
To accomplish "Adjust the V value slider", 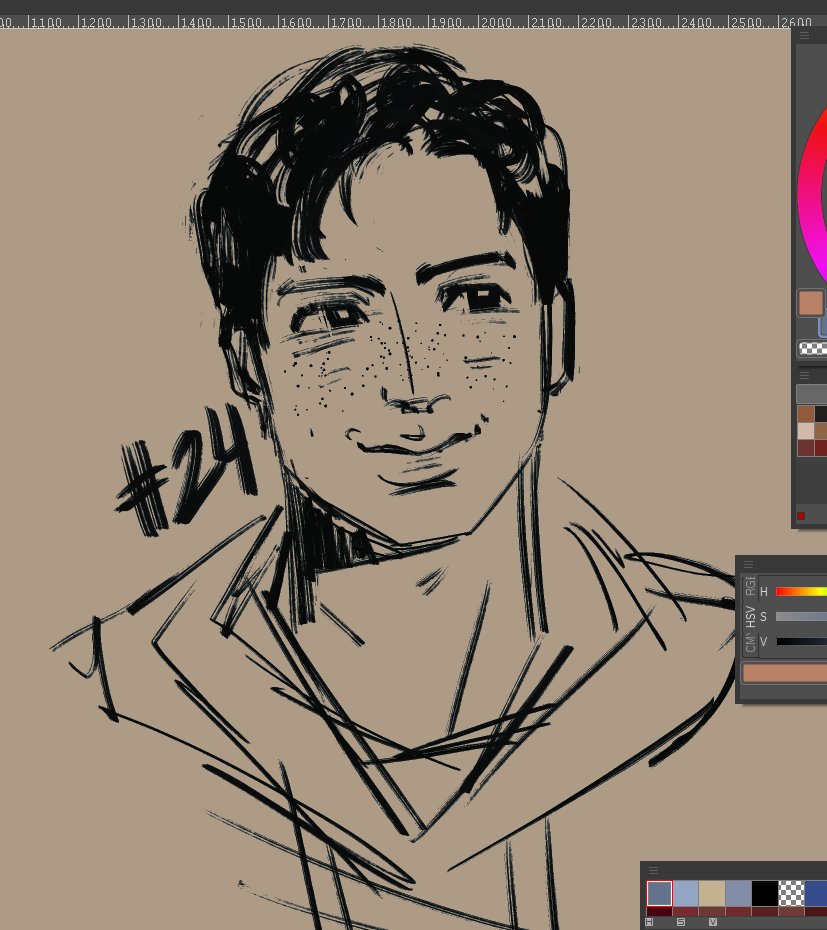I will [801, 641].
